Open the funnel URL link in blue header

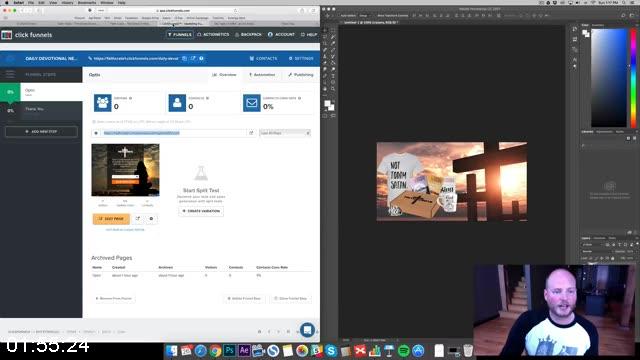coord(136,58)
